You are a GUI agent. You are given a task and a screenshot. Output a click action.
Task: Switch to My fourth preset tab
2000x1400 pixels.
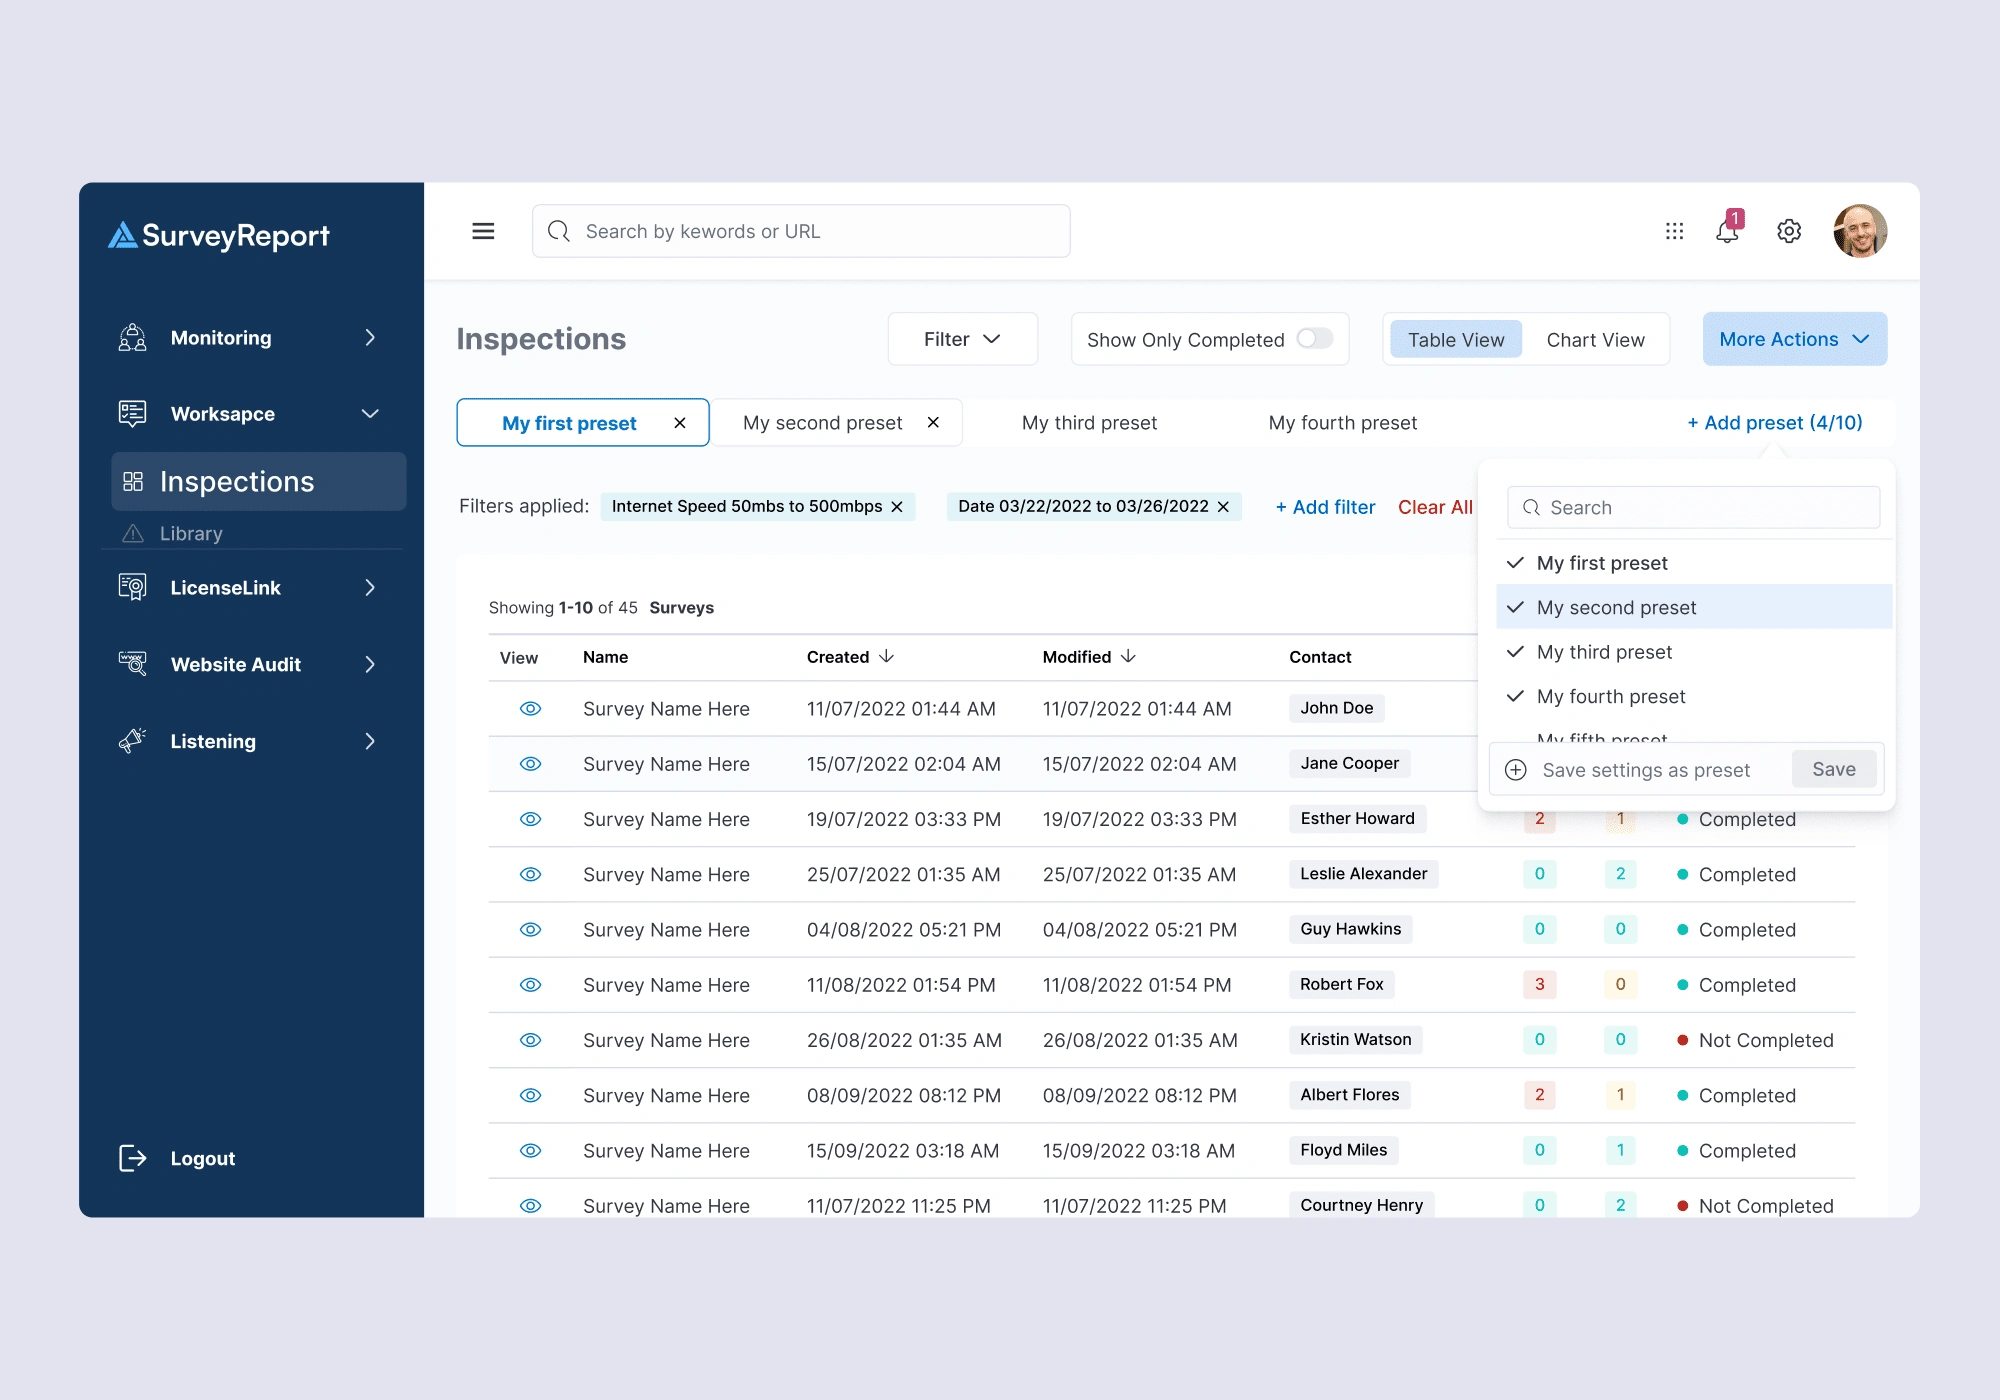coord(1342,423)
